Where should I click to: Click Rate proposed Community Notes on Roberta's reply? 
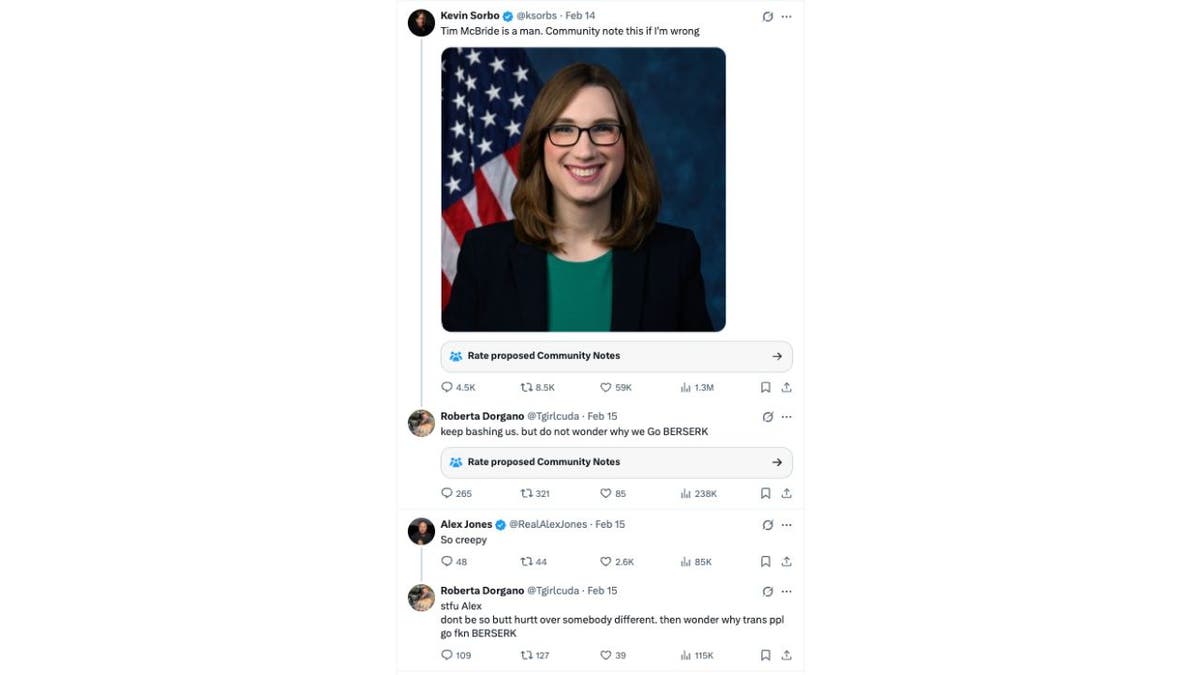pyautogui.click(x=616, y=462)
